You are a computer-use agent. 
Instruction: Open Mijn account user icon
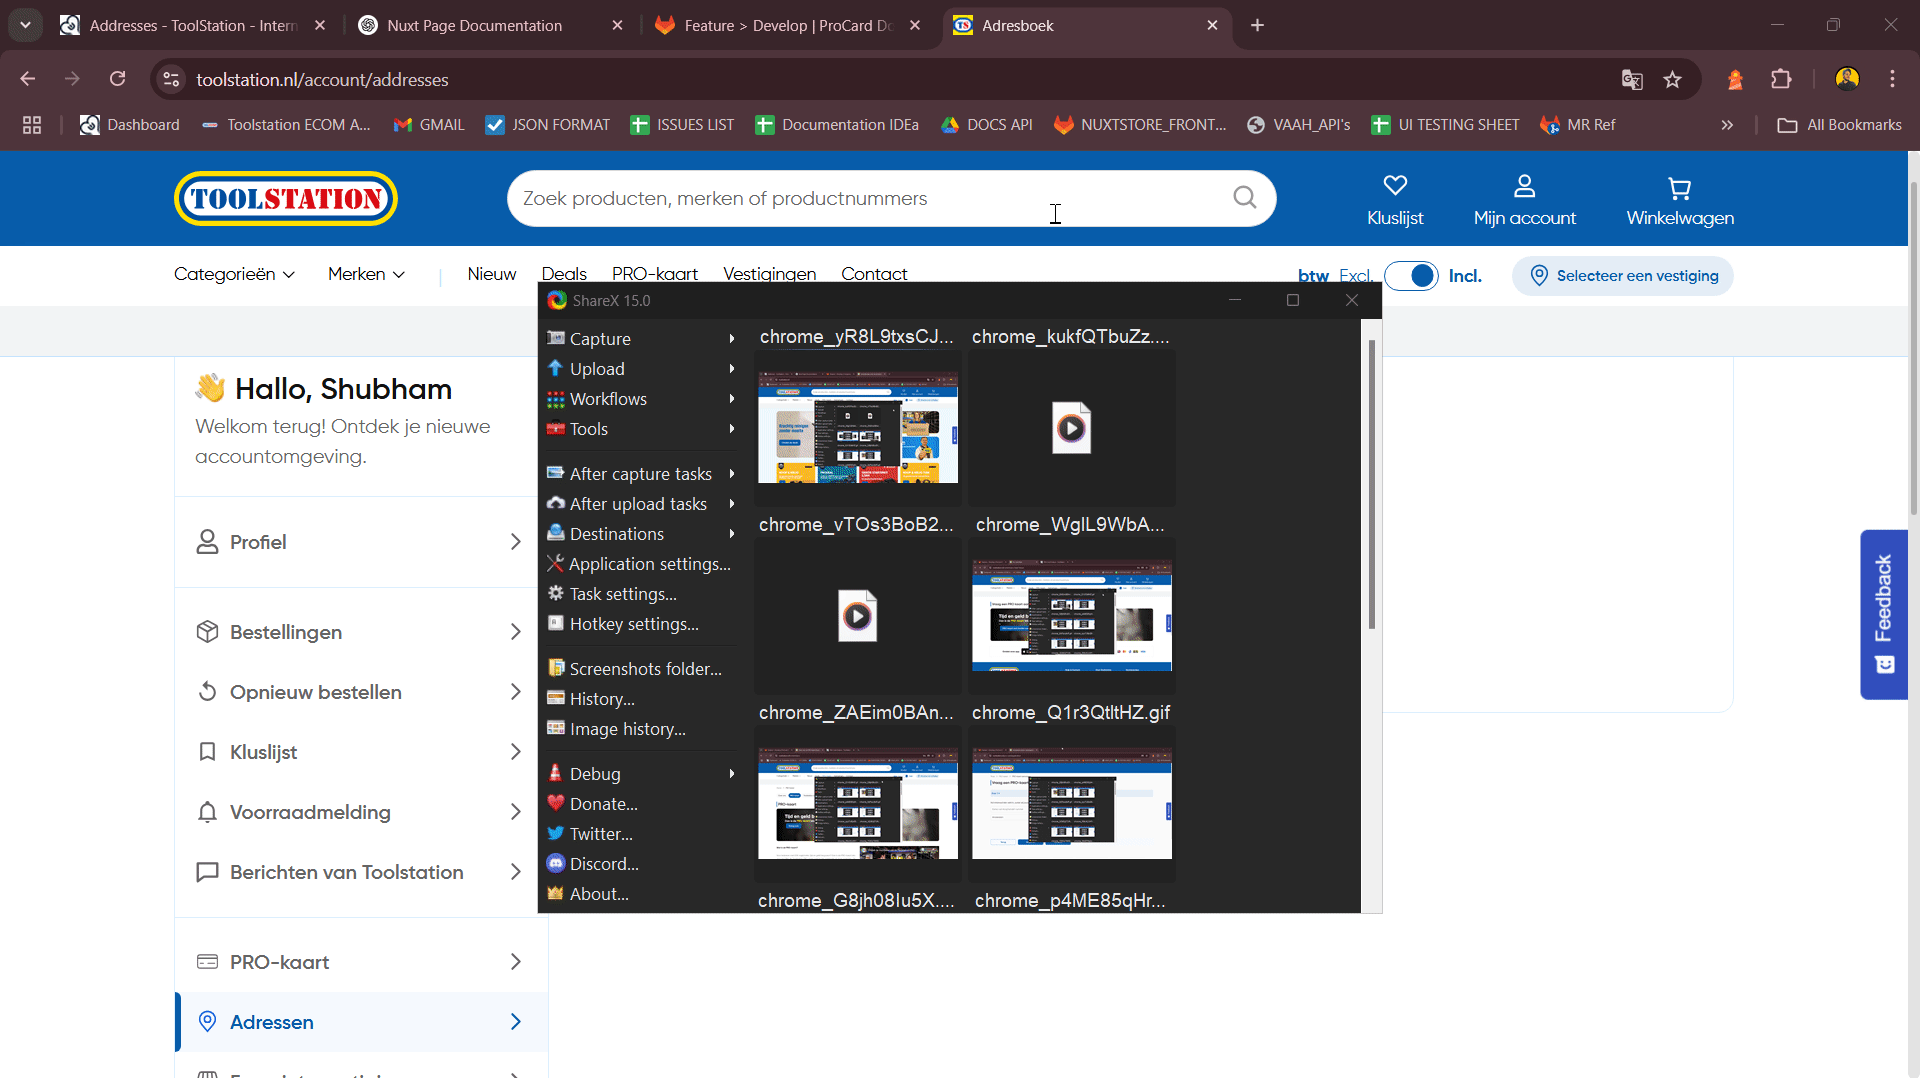(1524, 186)
